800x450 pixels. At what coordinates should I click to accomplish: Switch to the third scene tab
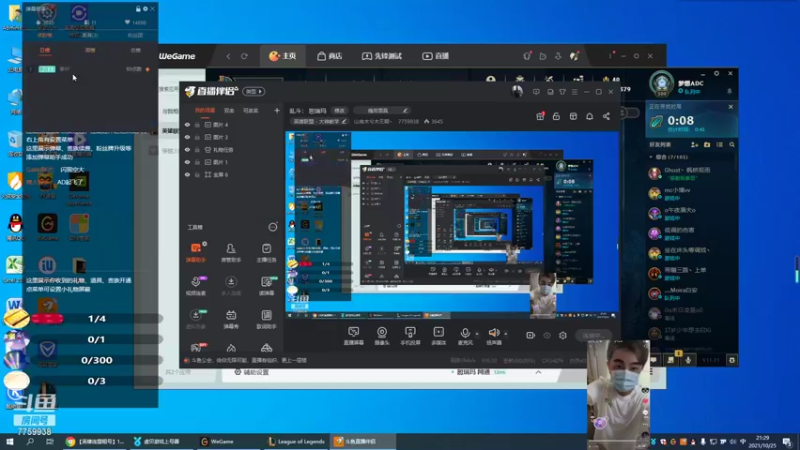[251, 110]
